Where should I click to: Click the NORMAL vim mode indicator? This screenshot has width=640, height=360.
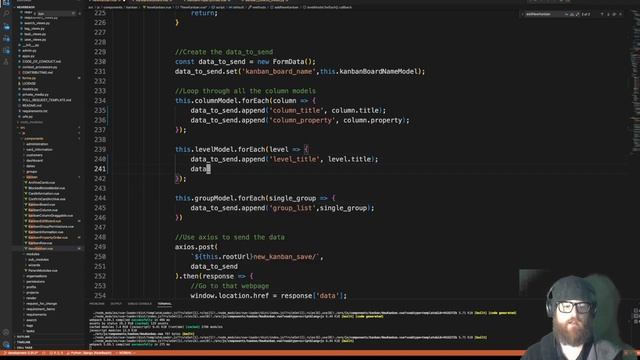[x=125, y=353]
